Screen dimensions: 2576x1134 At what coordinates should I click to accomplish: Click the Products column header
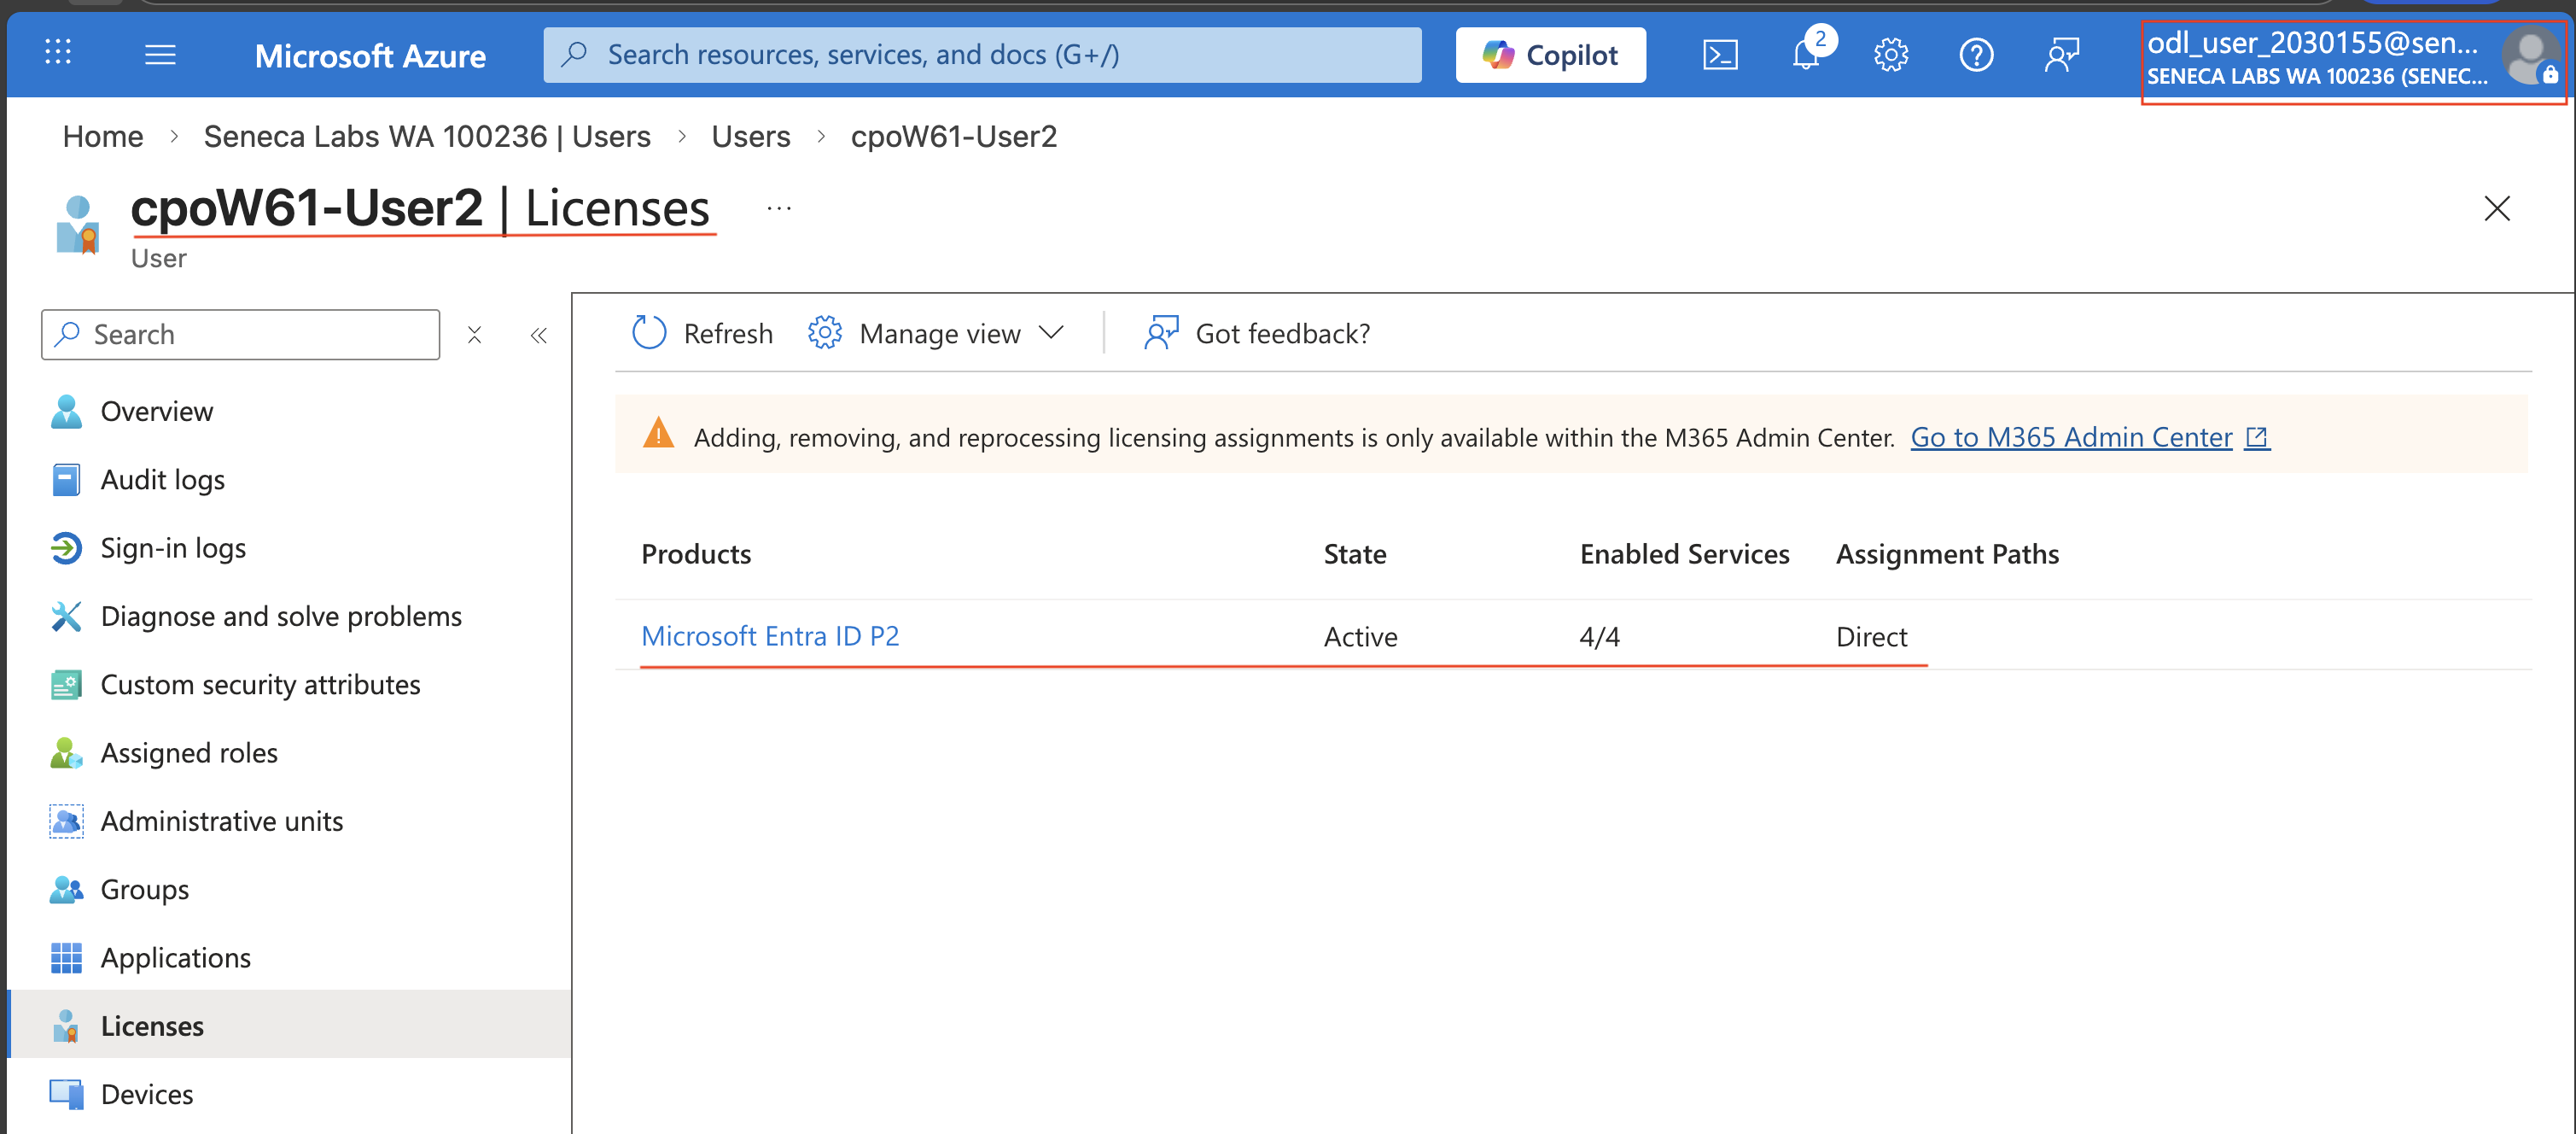696,554
